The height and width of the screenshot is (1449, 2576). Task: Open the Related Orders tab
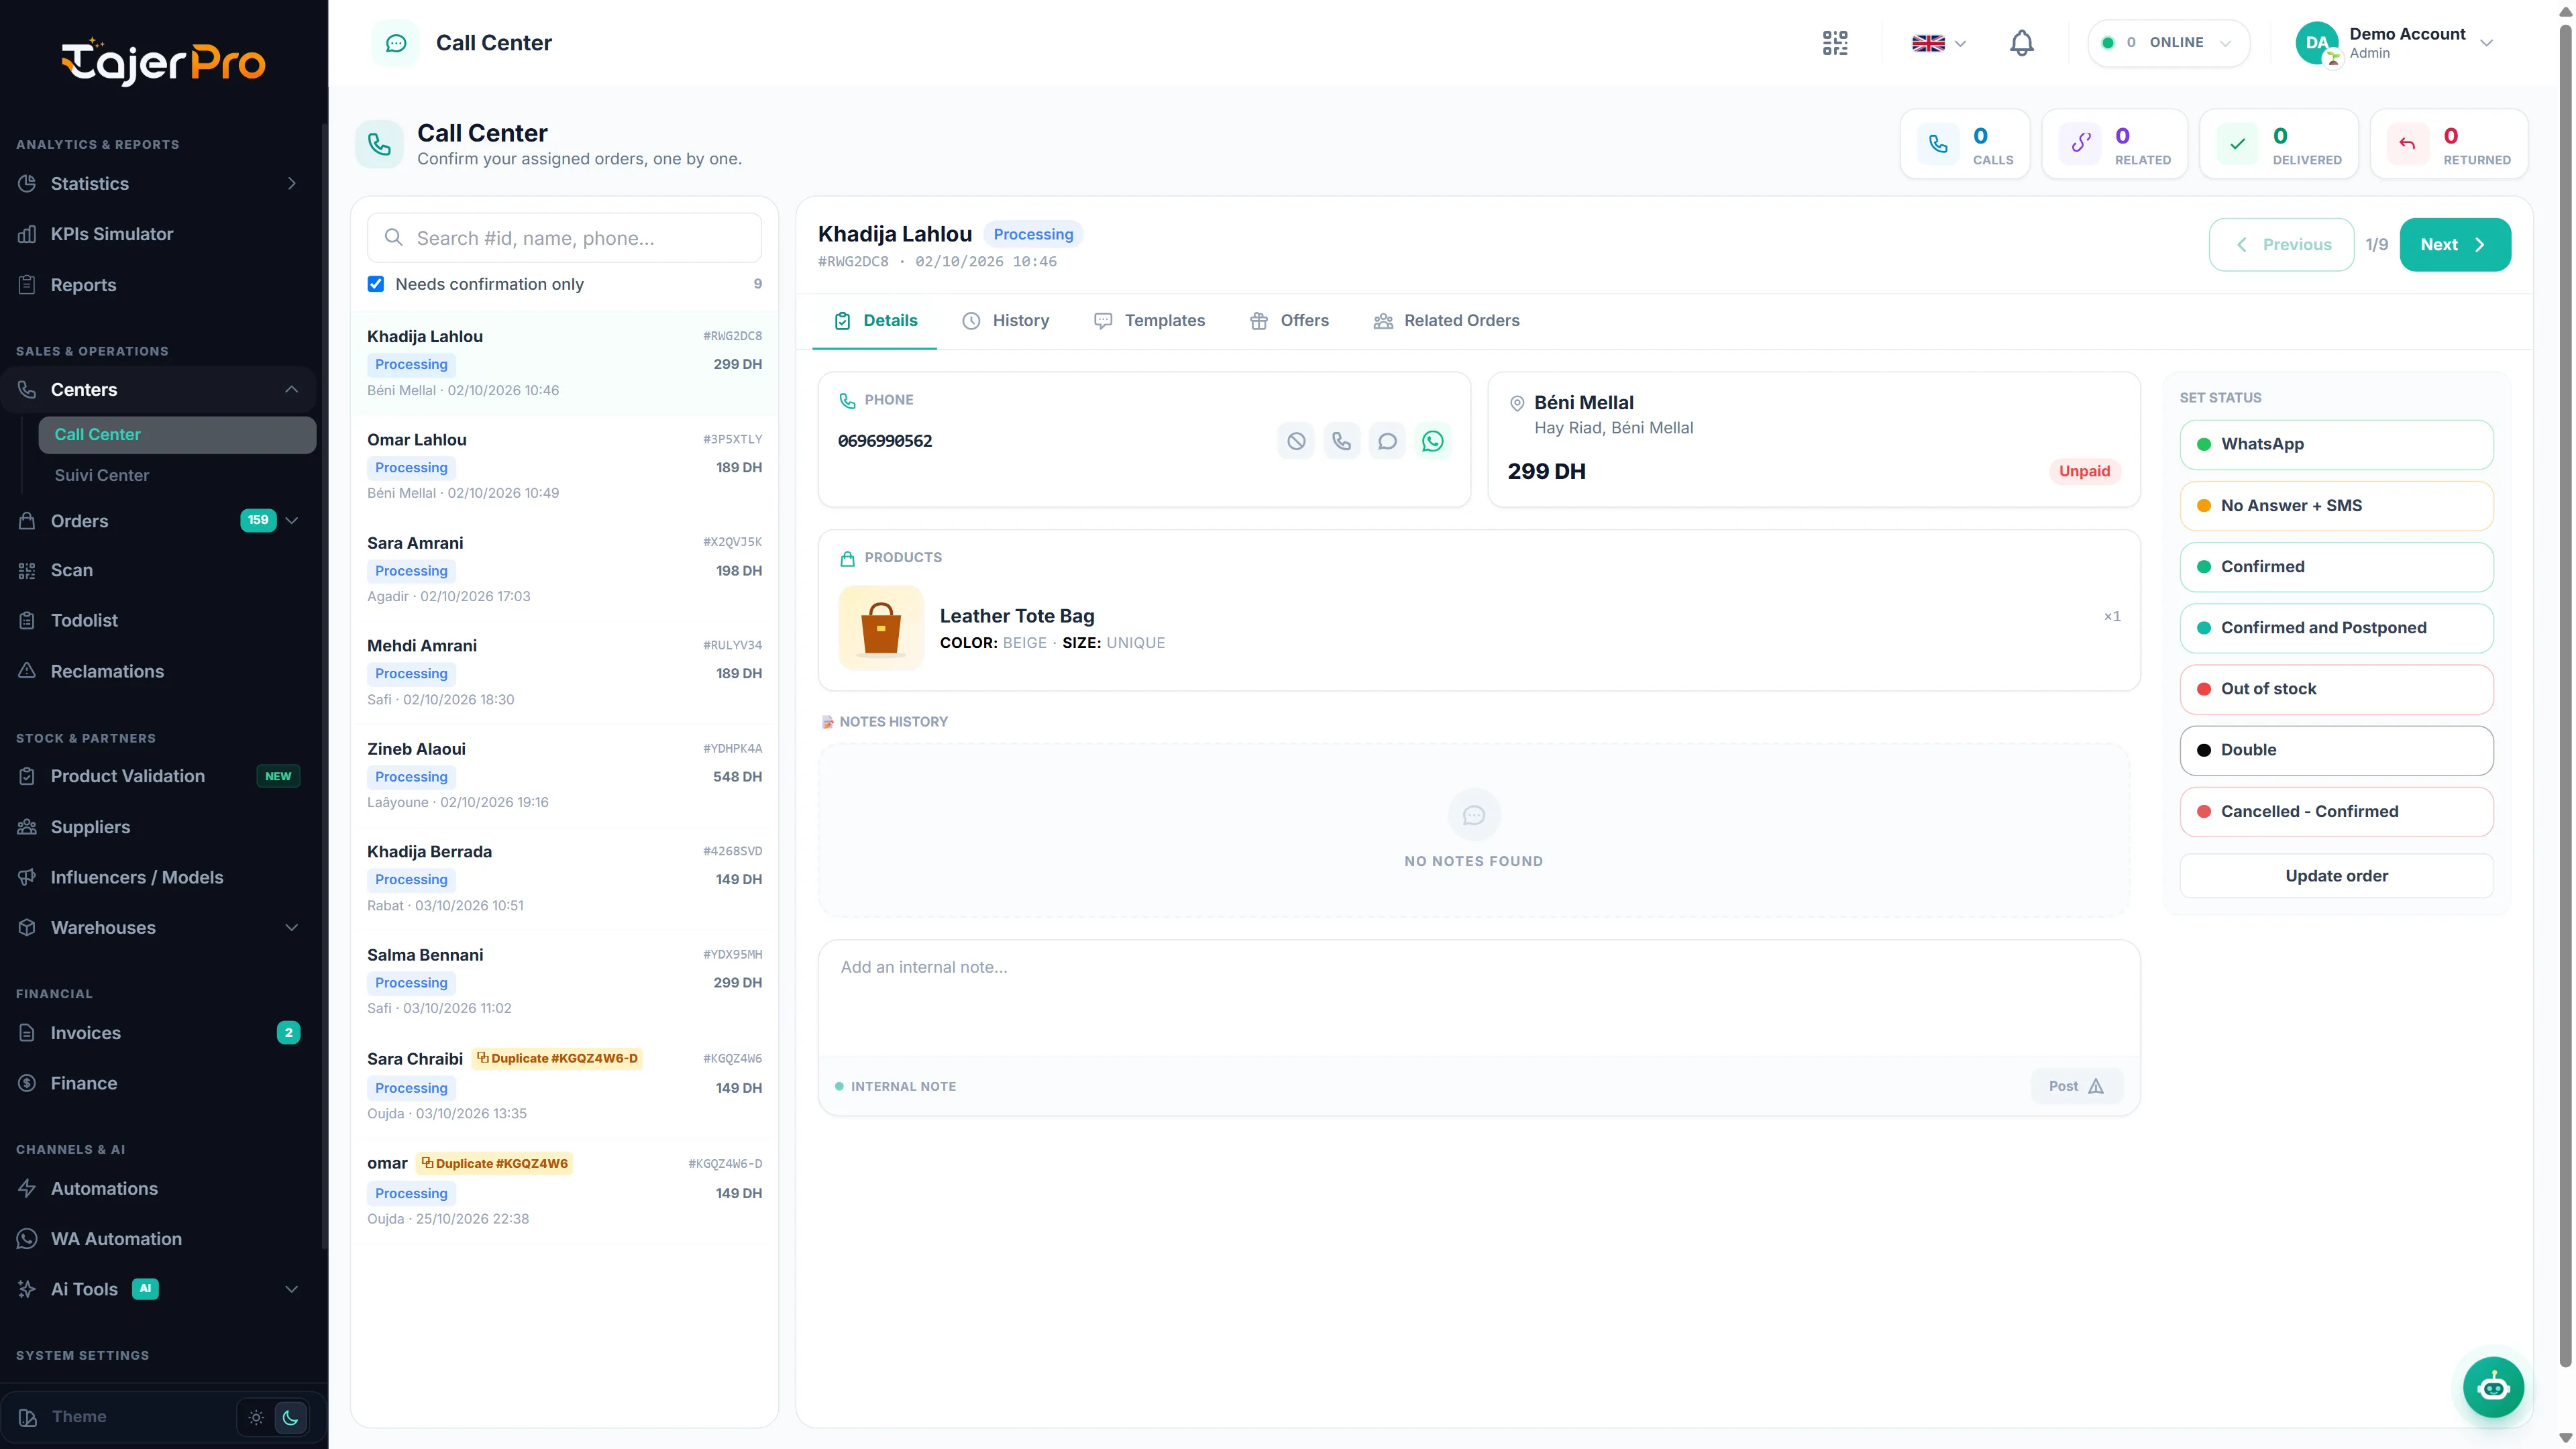point(1446,321)
